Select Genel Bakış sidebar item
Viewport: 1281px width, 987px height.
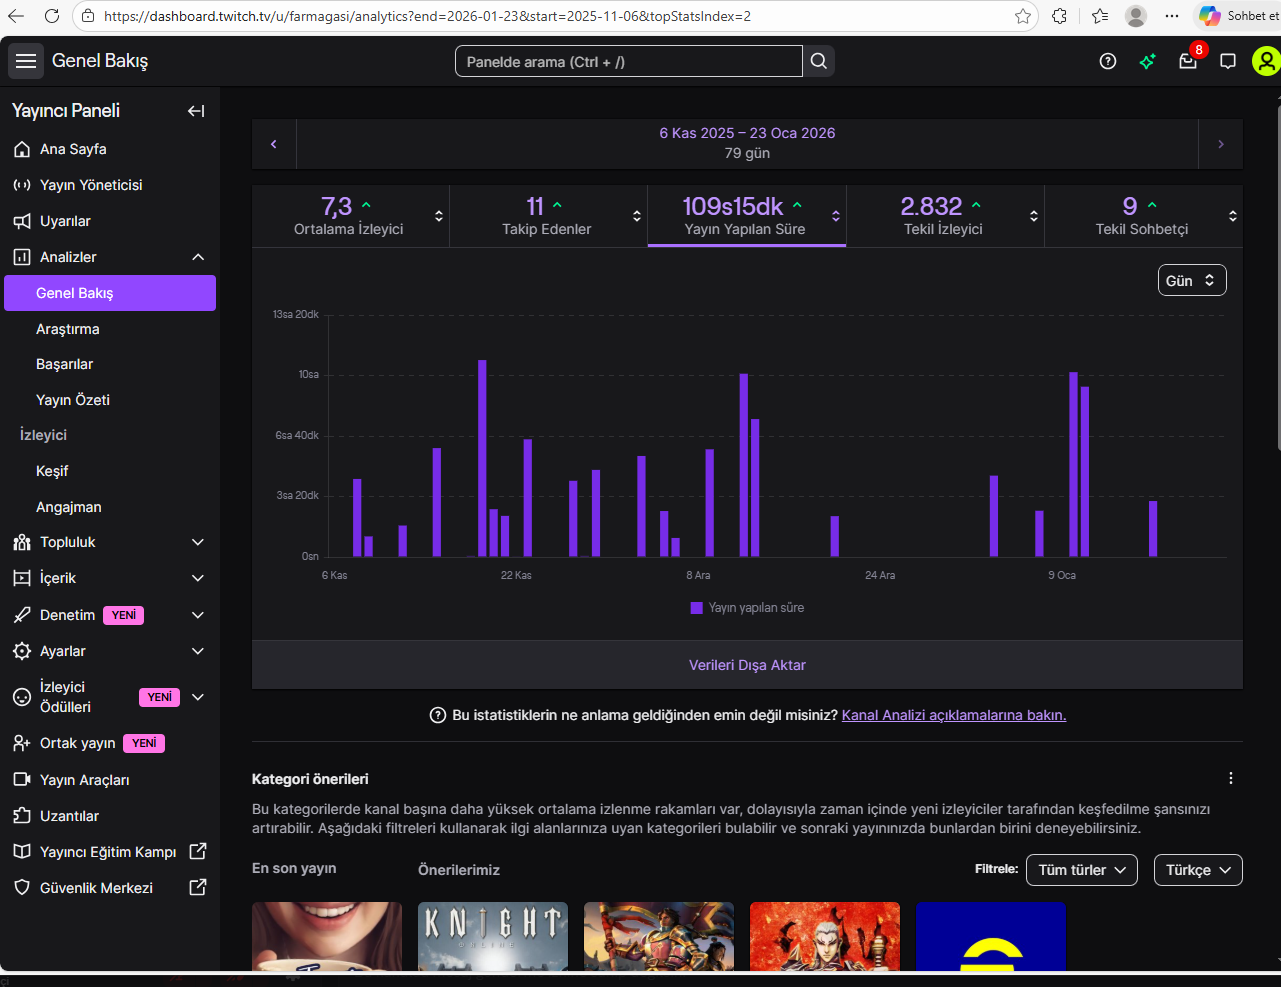point(110,293)
